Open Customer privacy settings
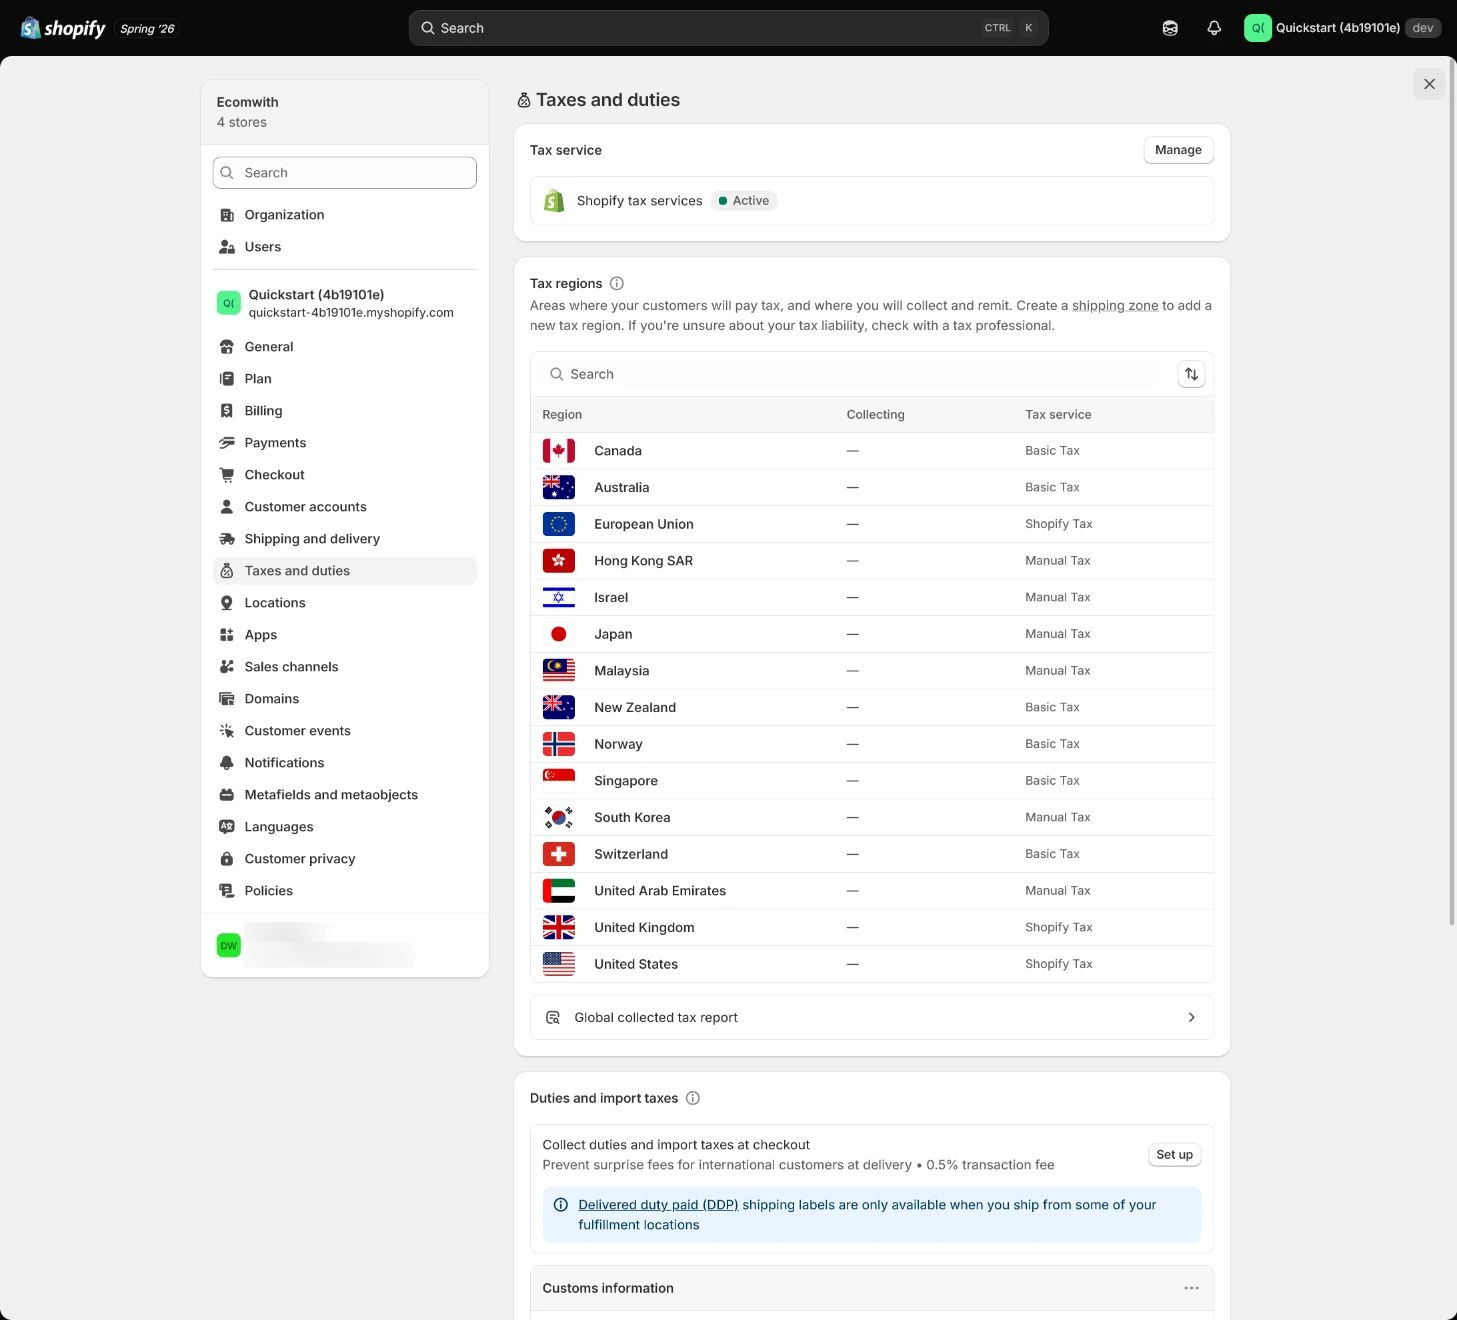 click(x=345, y=859)
